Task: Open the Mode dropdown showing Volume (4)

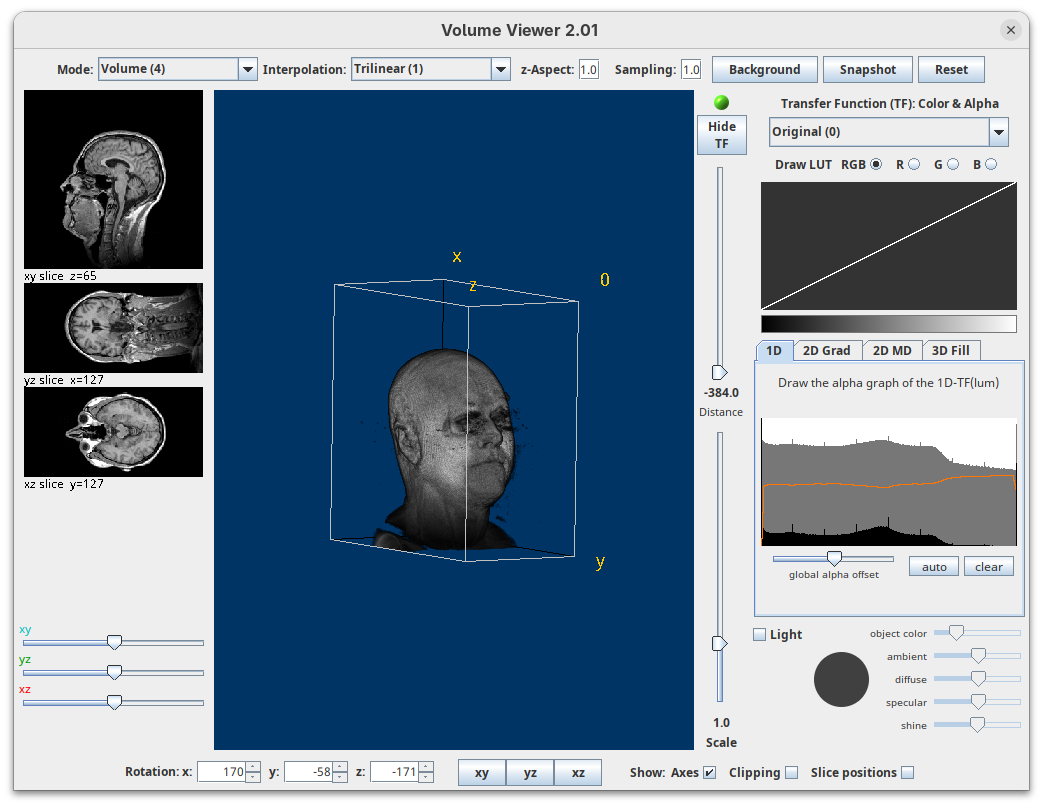Action: point(177,69)
